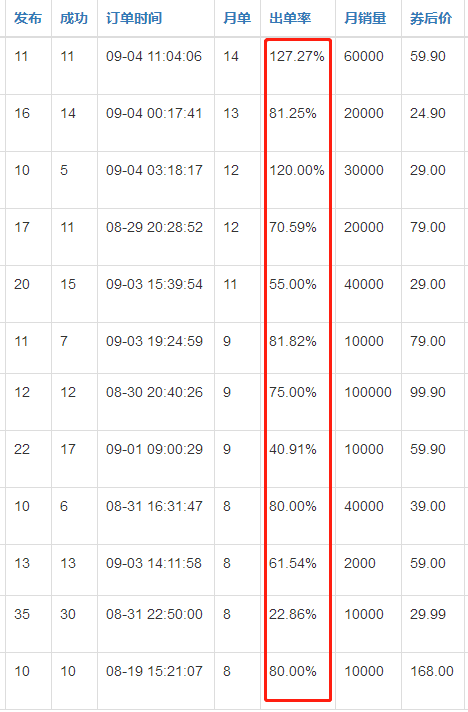Click monthly sales cell 60000
The height and width of the screenshot is (712, 468).
click(x=364, y=57)
